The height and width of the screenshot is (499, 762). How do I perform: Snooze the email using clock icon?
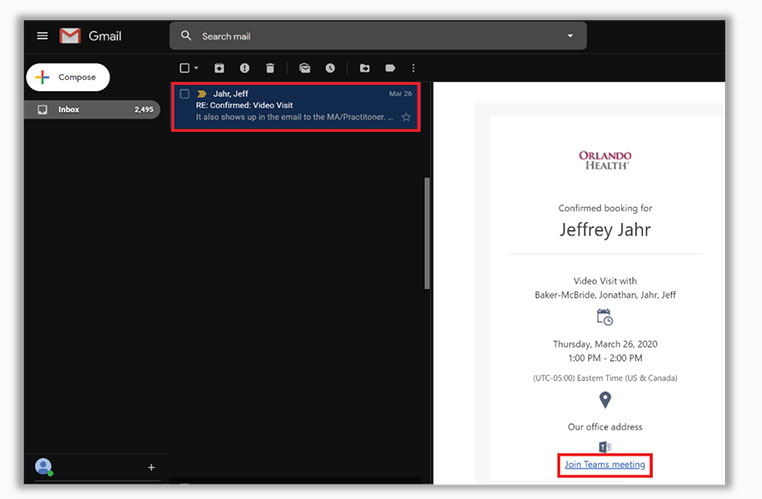pos(330,68)
